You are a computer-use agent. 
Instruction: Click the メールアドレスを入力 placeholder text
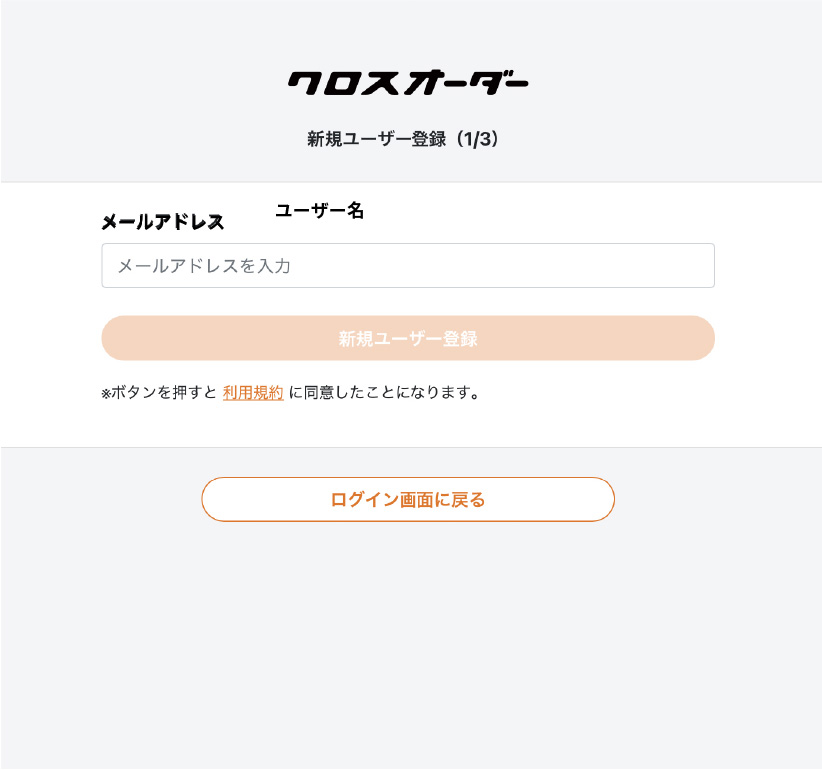coord(204,266)
